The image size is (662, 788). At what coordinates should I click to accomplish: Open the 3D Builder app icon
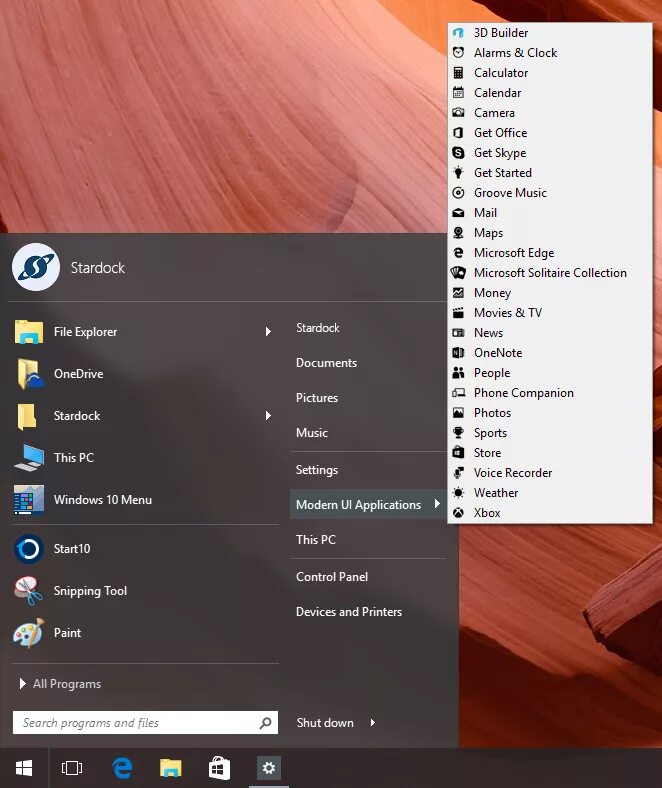(x=458, y=33)
